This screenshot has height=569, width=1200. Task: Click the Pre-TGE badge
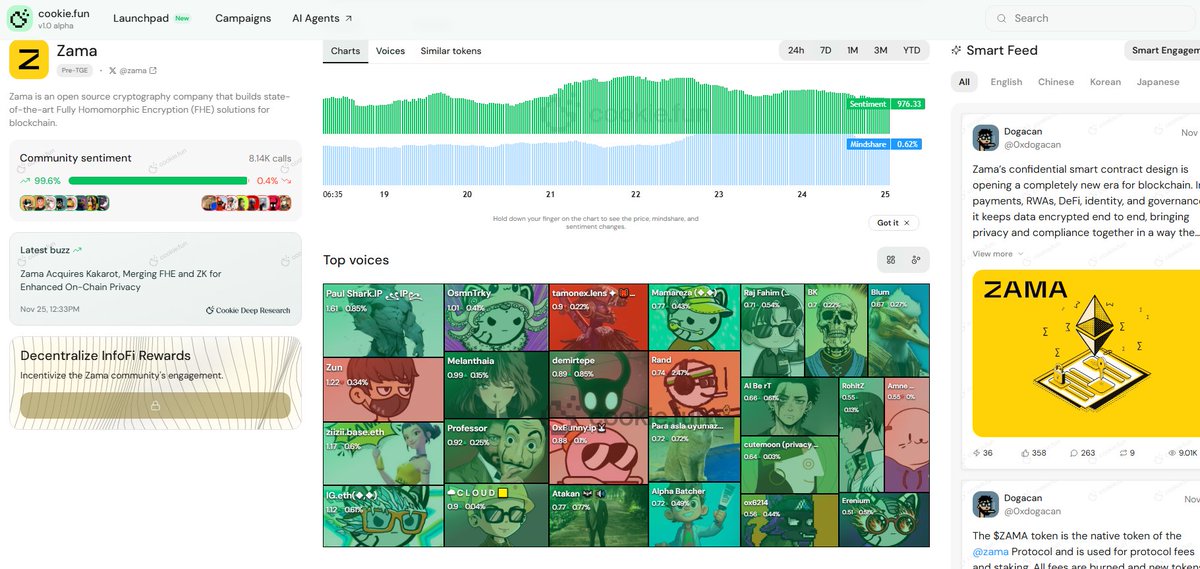(x=75, y=71)
